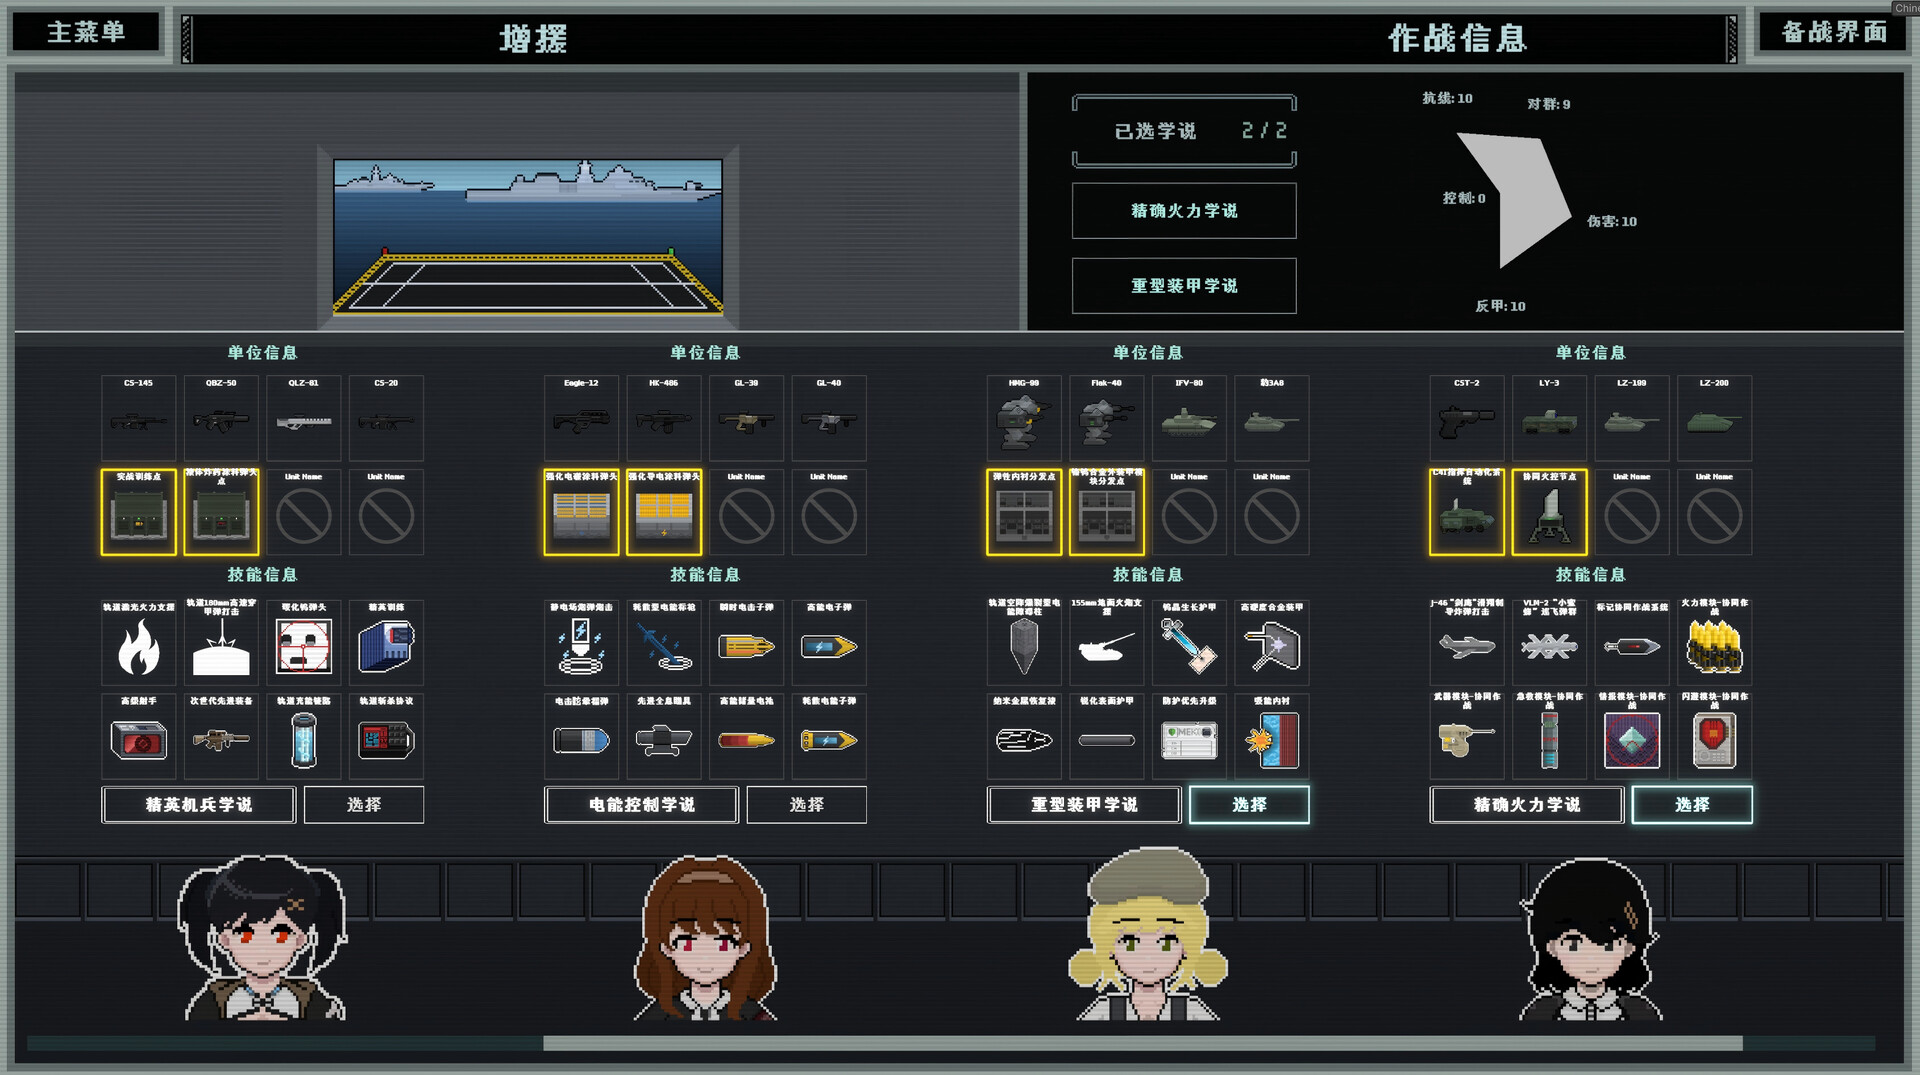This screenshot has width=1920, height=1075.
Task: Select the 协同火控节点 lander unit
Action: coord(1549,513)
